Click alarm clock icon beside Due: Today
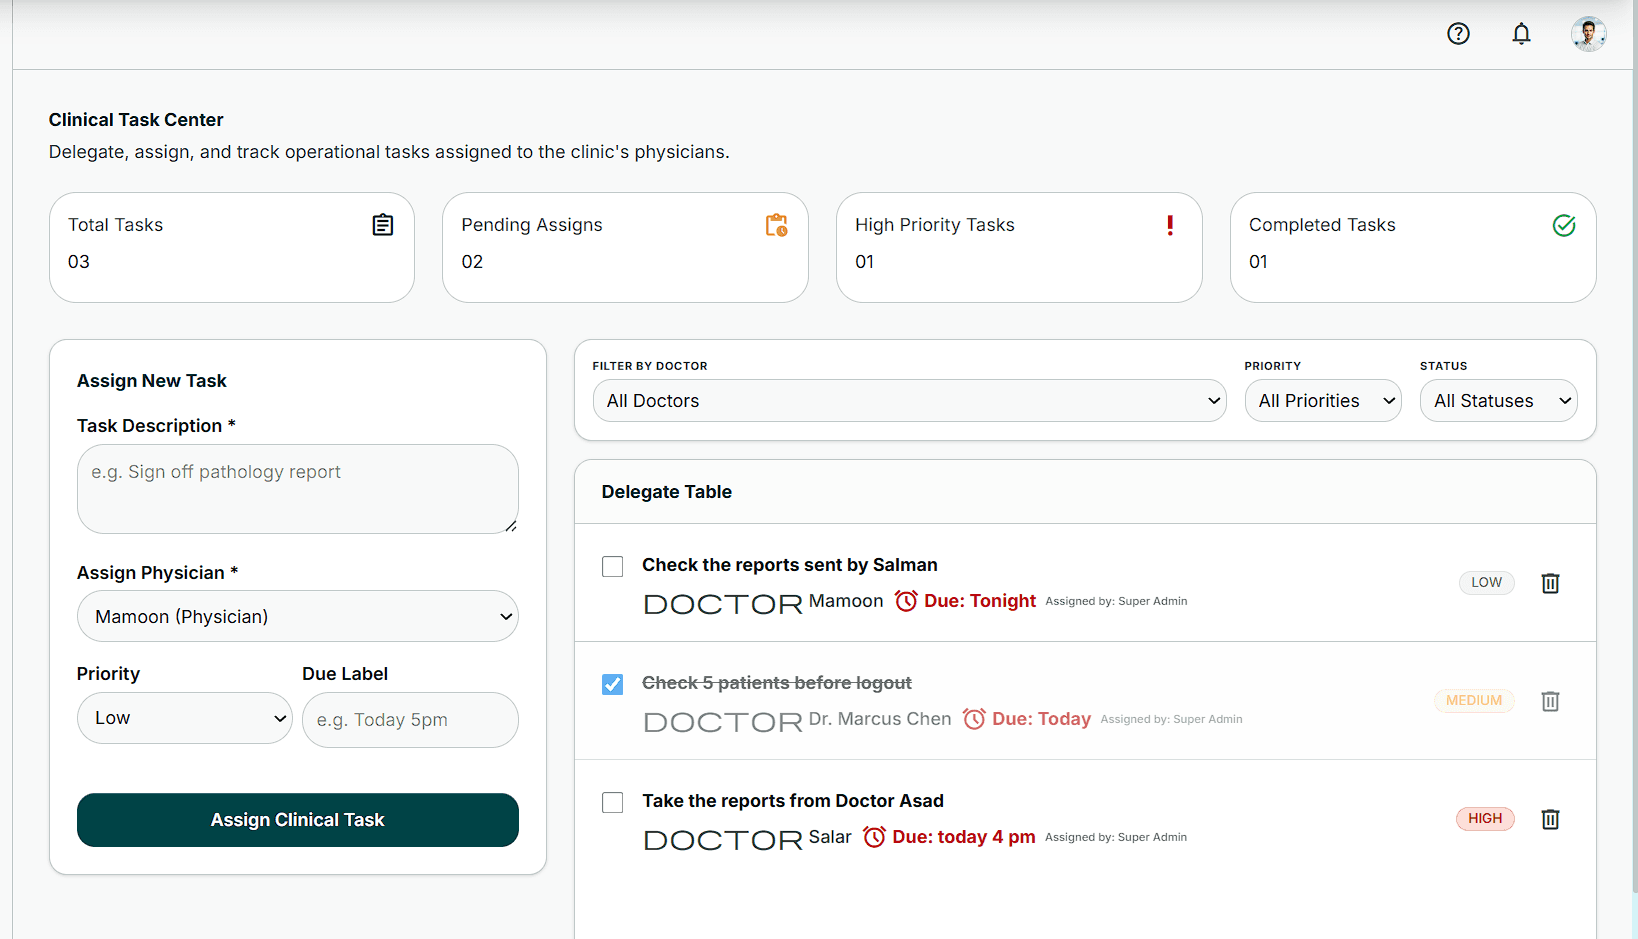Image resolution: width=1638 pixels, height=939 pixels. [x=974, y=719]
